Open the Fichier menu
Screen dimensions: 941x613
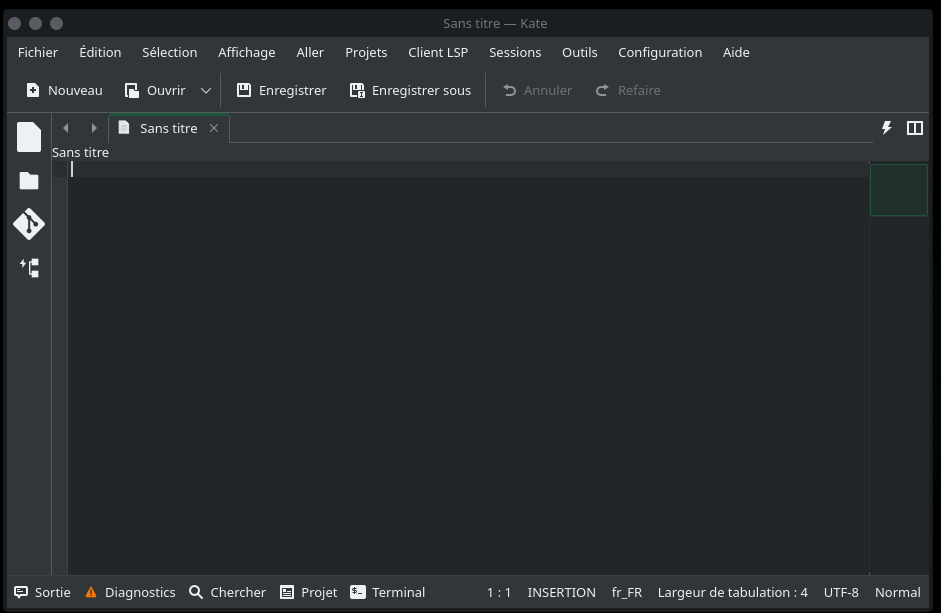tap(38, 52)
